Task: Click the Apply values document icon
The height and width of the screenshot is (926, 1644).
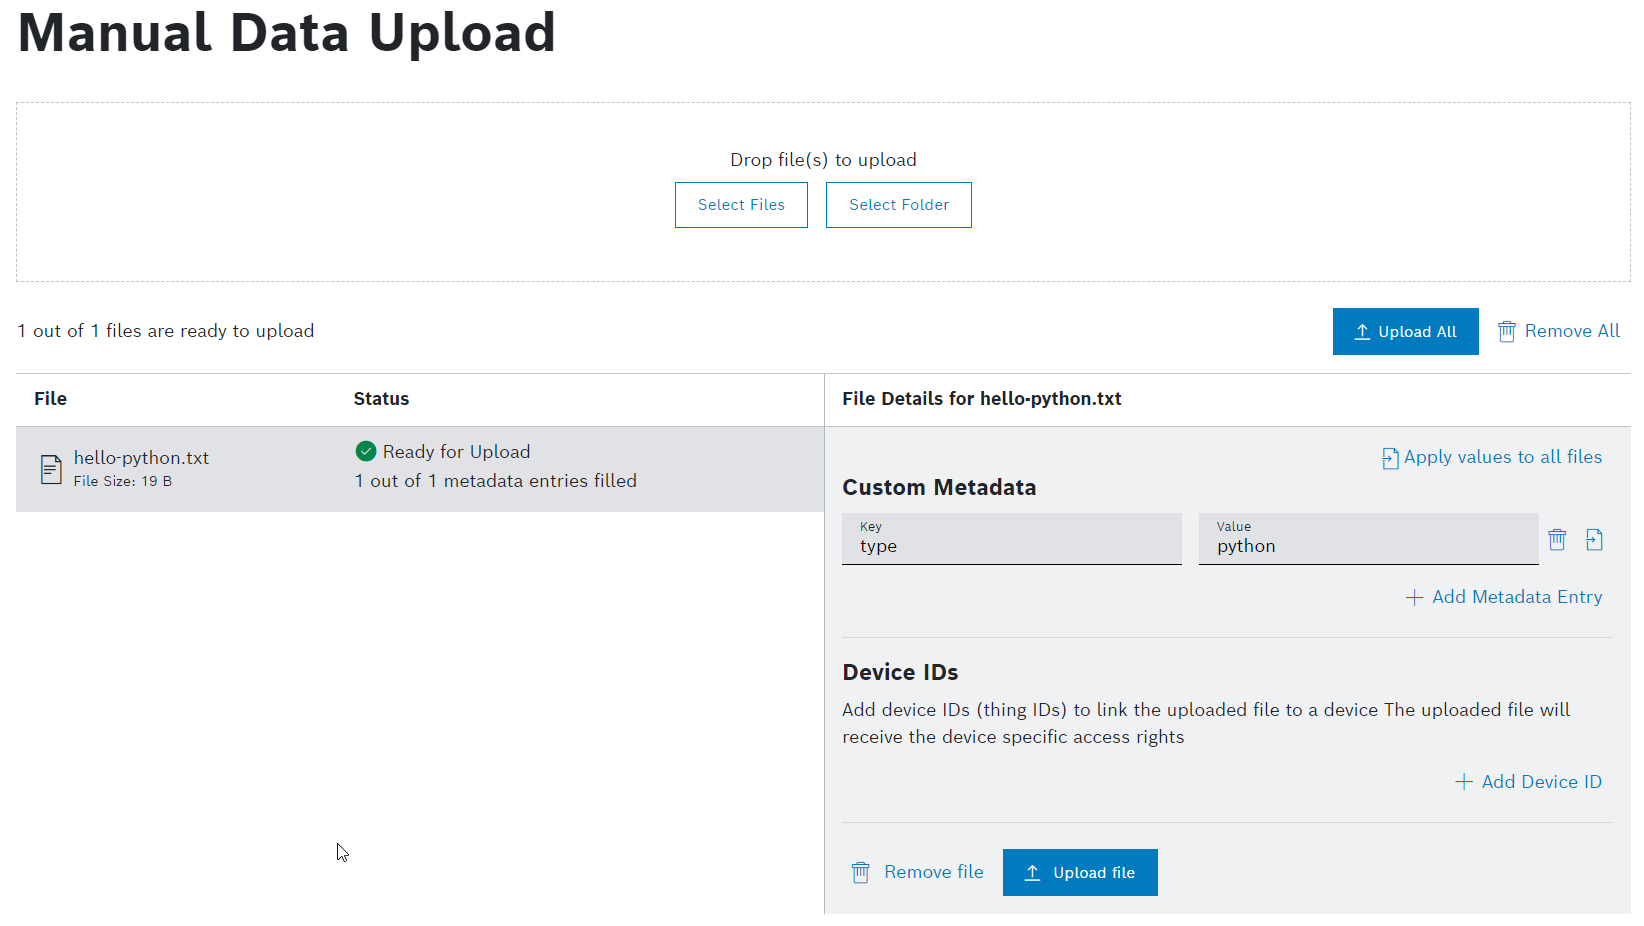Action: [1389, 458]
